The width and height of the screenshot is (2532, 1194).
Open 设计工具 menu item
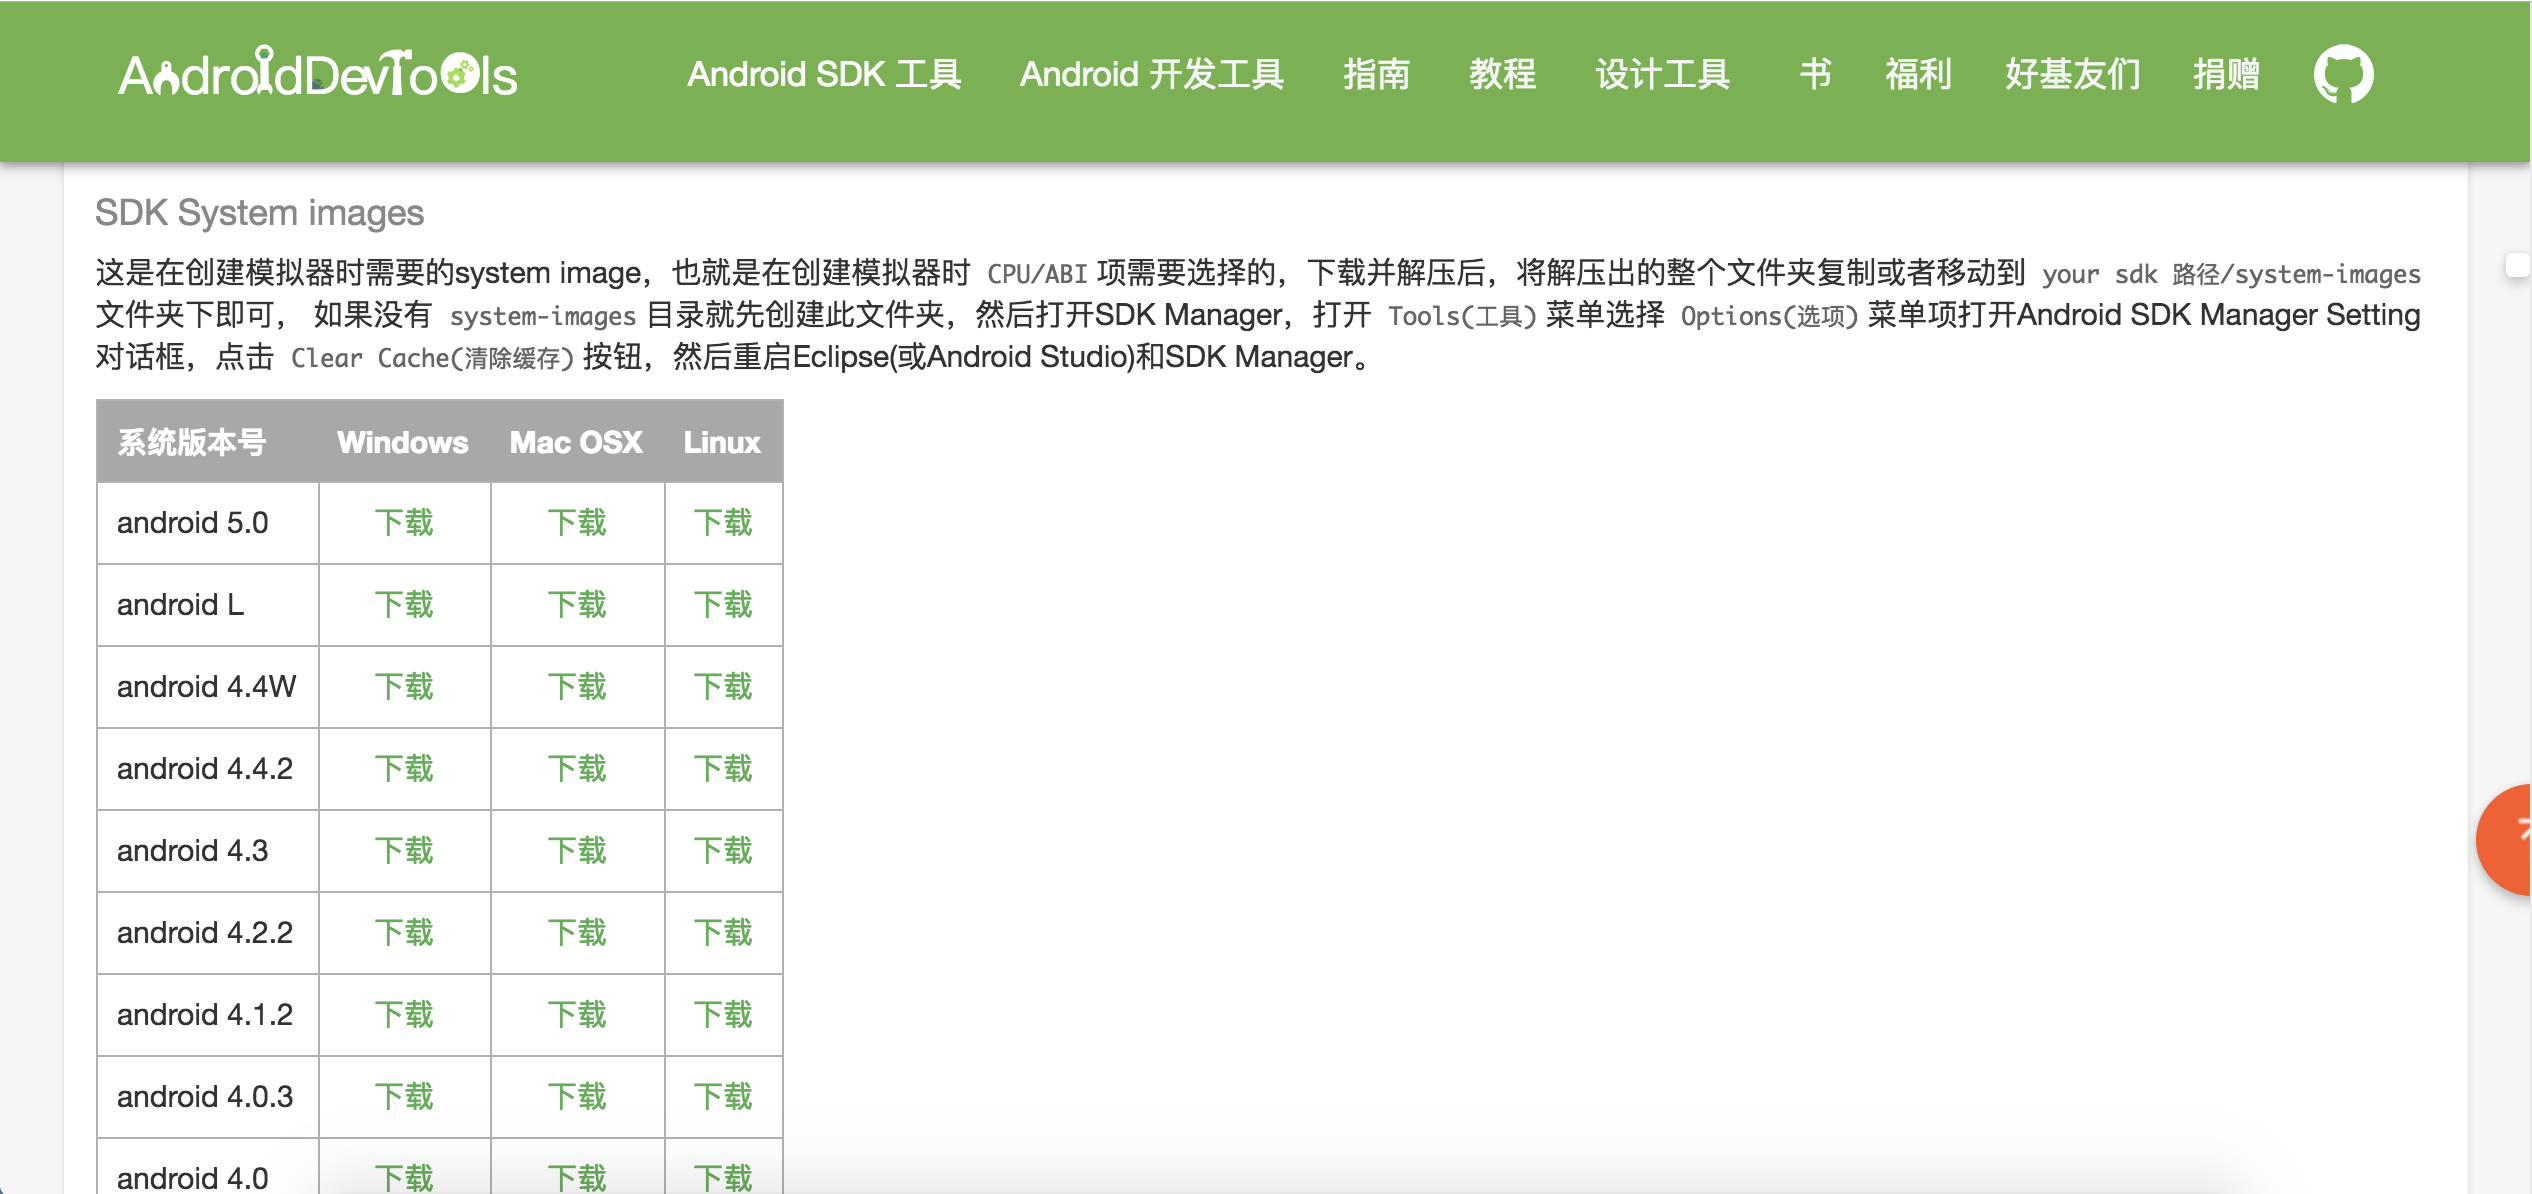click(1662, 74)
